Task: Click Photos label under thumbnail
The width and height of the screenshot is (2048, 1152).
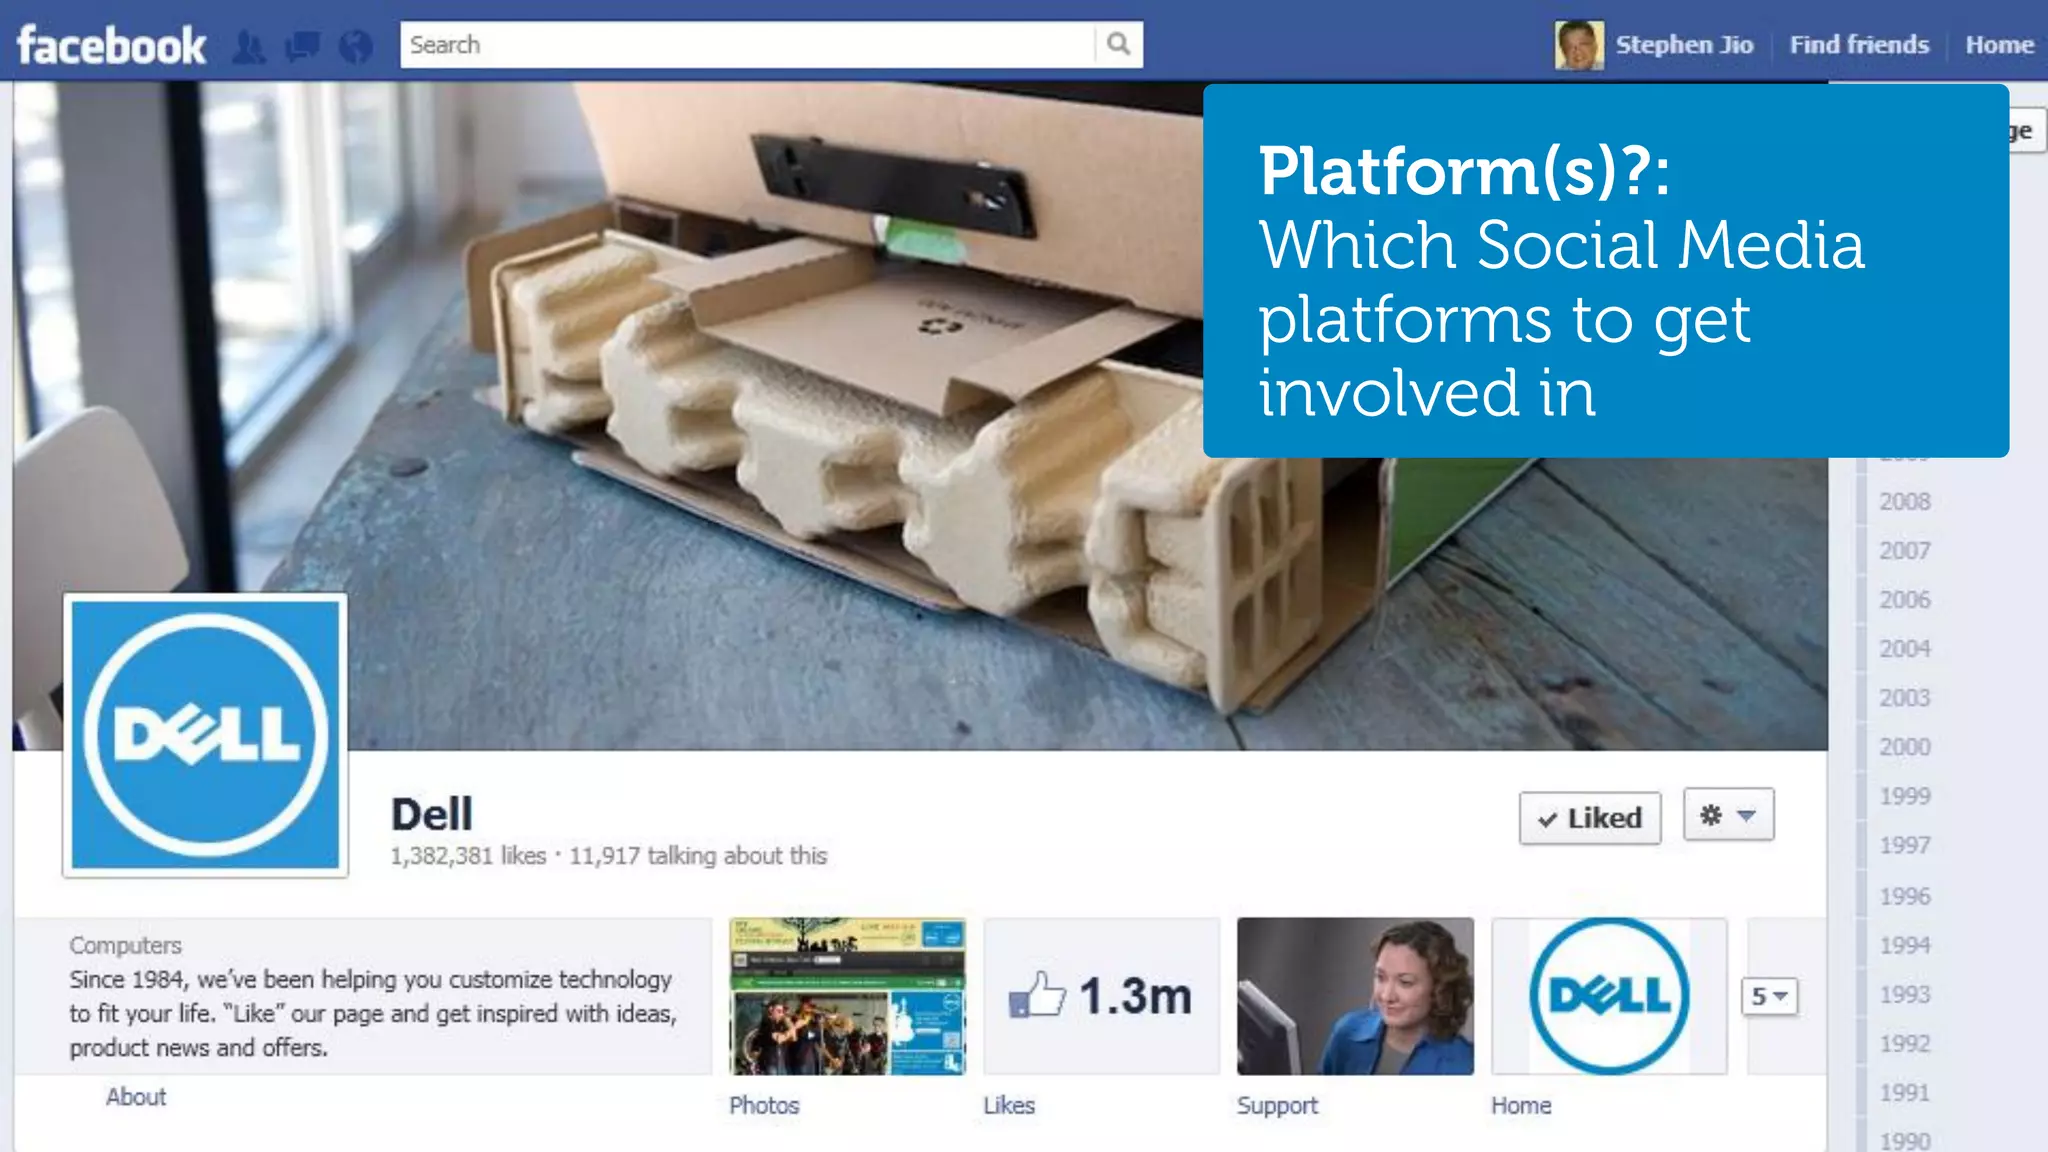Action: click(764, 1106)
